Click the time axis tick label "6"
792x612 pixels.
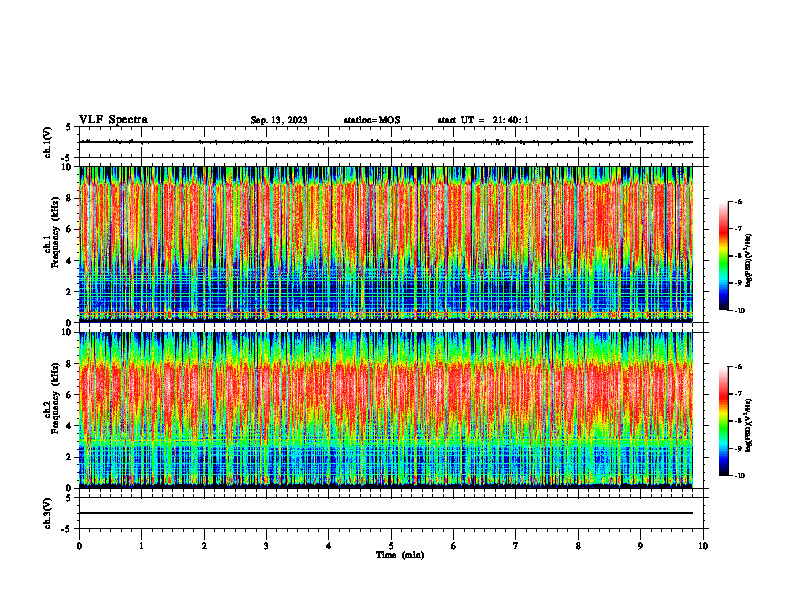454,546
